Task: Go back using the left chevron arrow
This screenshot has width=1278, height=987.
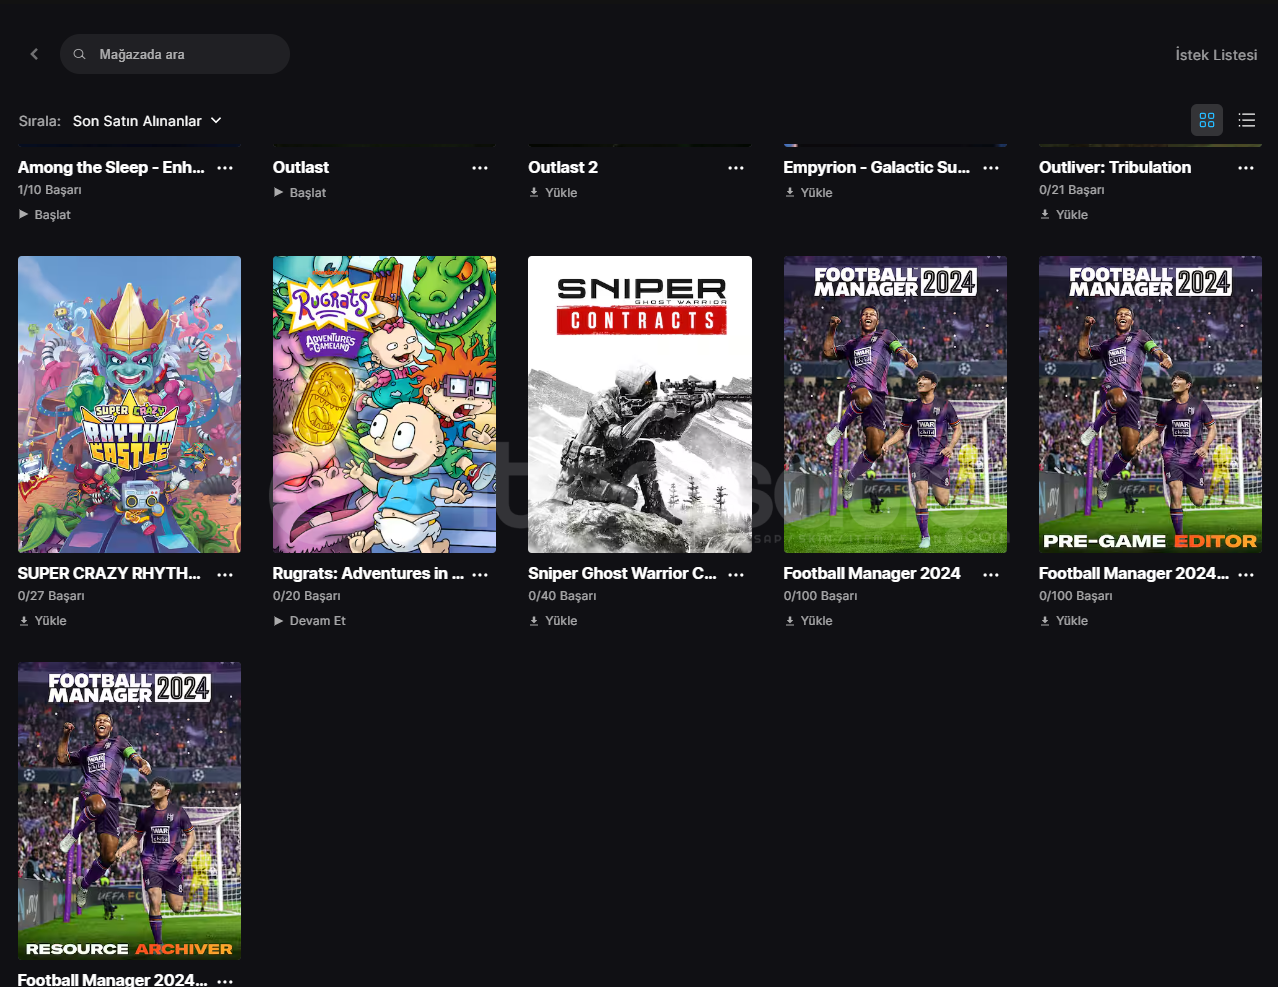Action: coord(34,54)
